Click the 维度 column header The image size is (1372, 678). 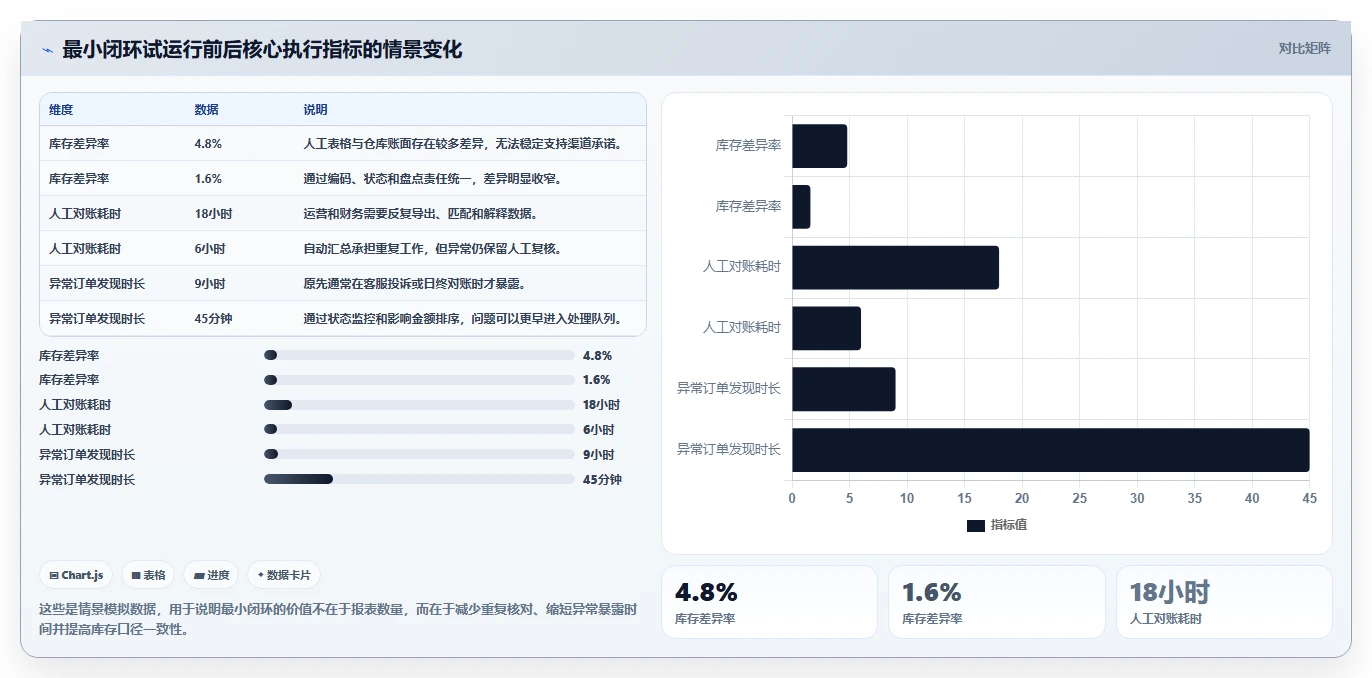click(x=61, y=110)
